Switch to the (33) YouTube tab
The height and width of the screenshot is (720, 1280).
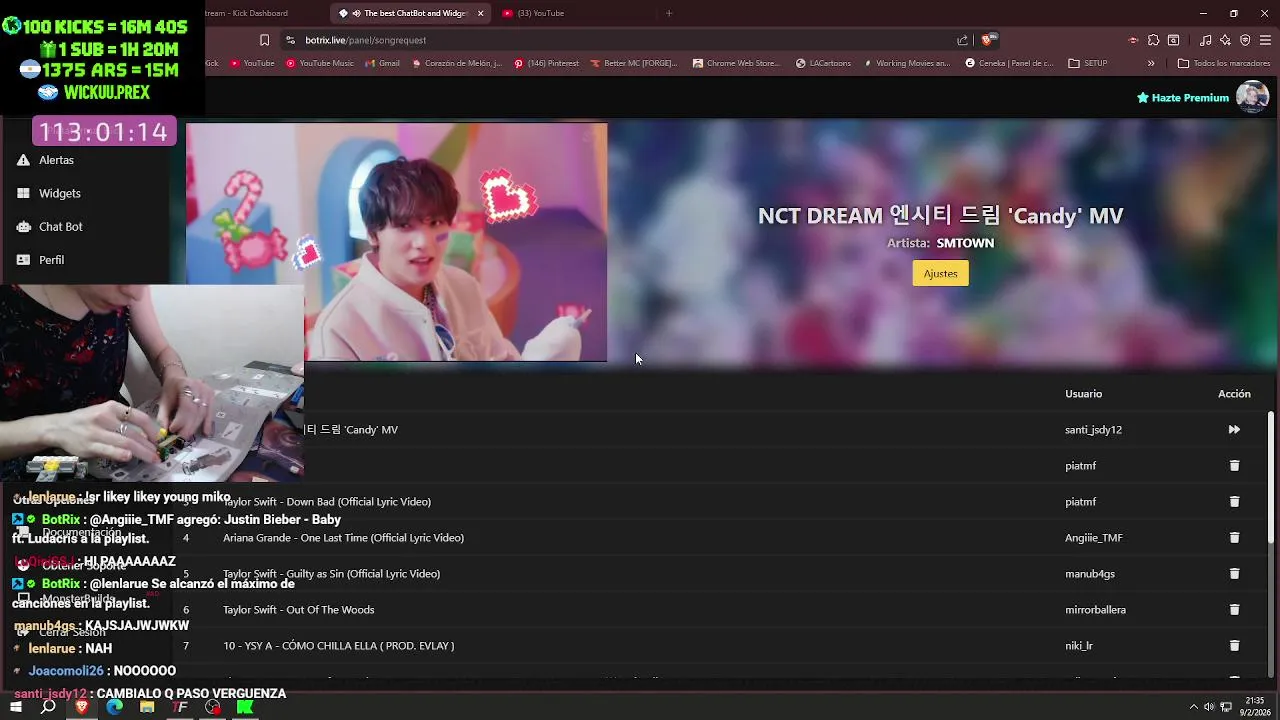point(540,13)
